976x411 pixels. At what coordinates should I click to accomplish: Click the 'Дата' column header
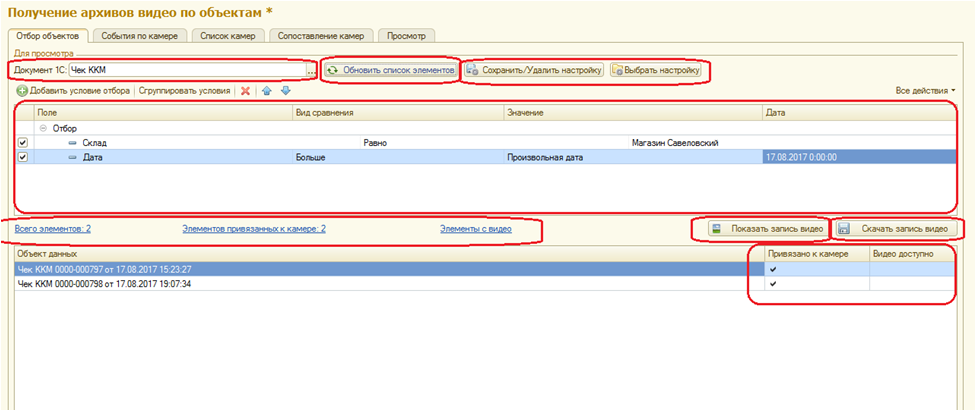(x=859, y=113)
